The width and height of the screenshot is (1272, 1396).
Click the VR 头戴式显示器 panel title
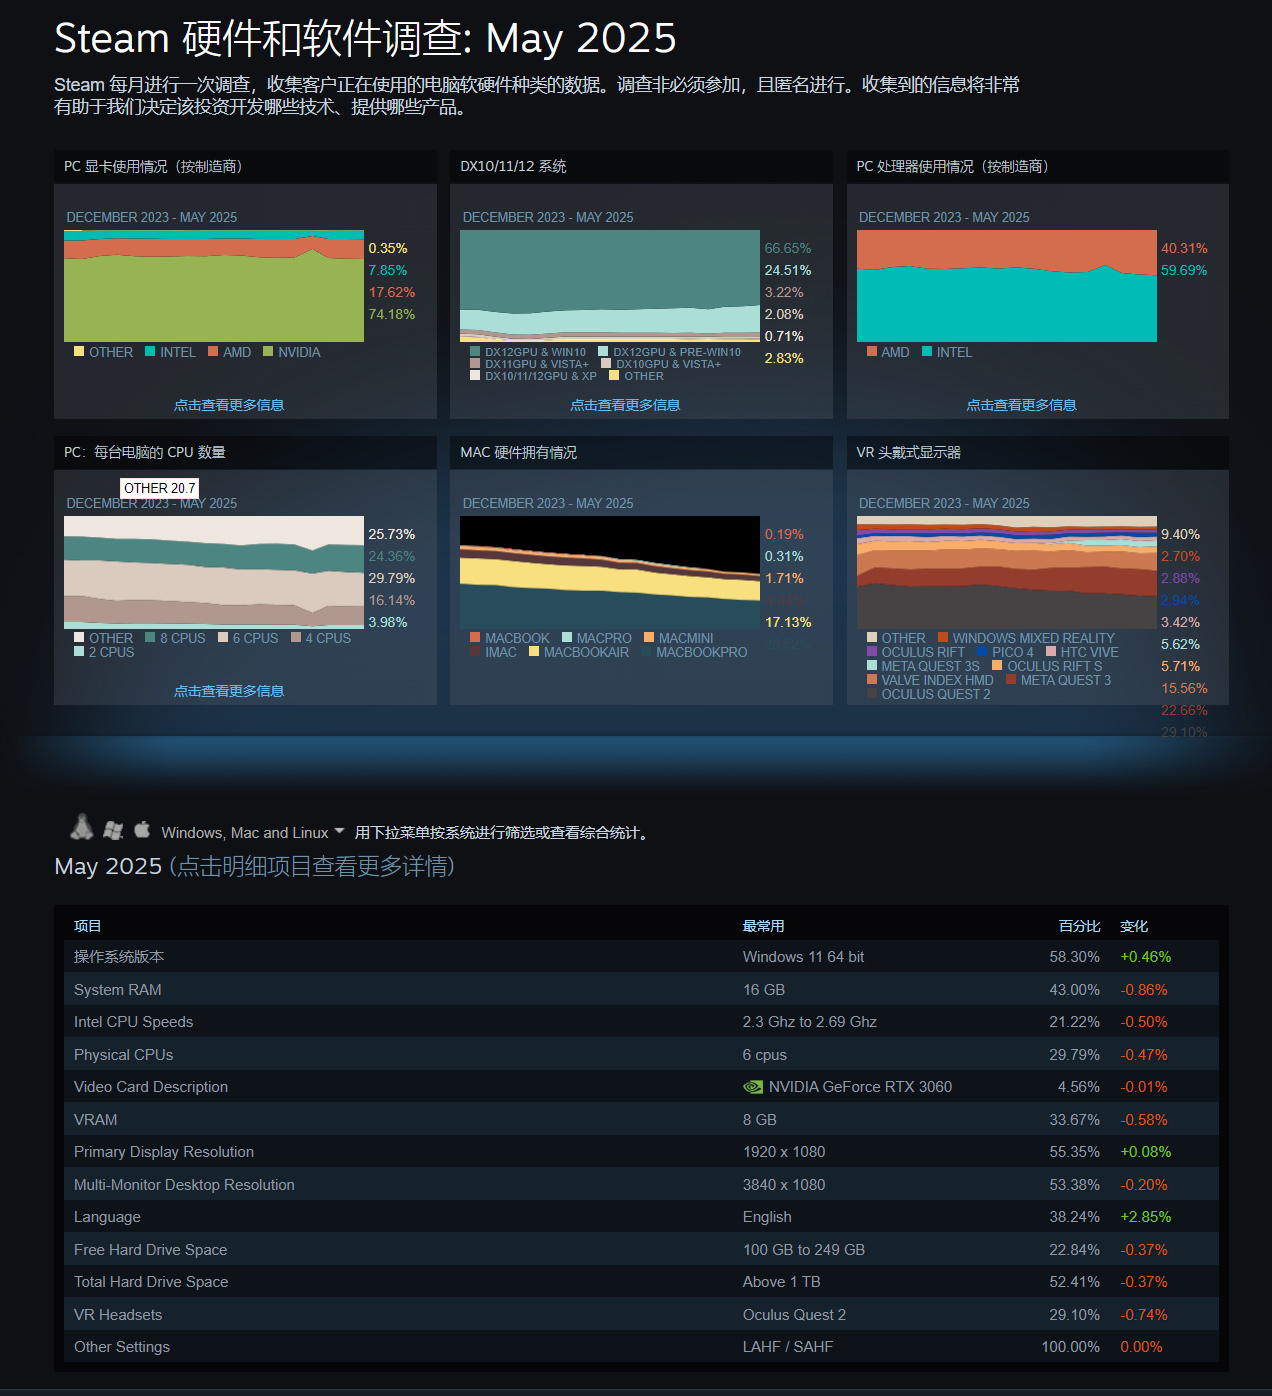click(909, 452)
